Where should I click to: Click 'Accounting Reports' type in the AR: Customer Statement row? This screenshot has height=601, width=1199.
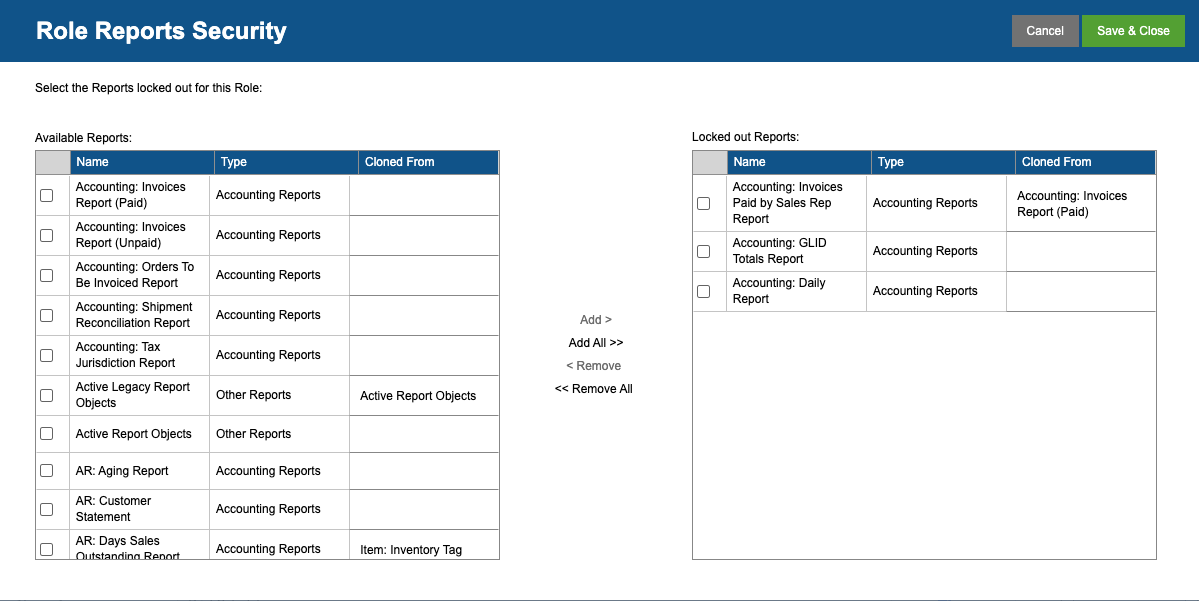click(x=268, y=508)
